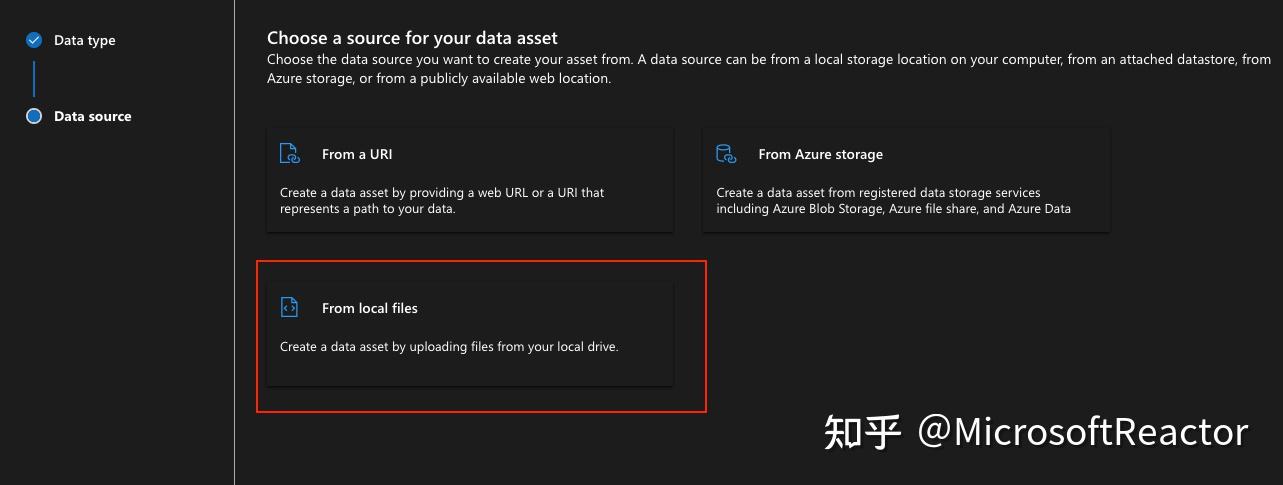
Task: Click the connector line between wizard steps
Action: click(34, 79)
